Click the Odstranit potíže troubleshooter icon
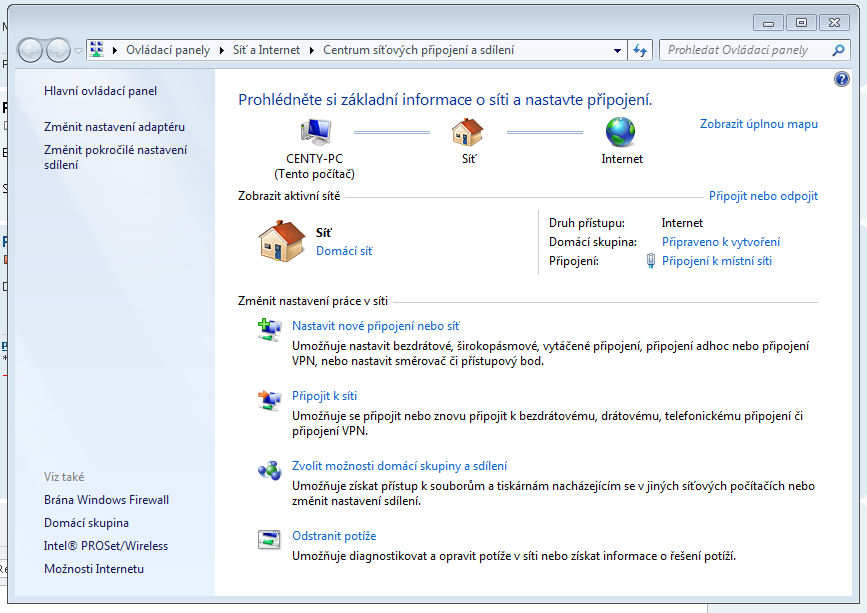Image resolution: width=867 pixels, height=613 pixels. (x=269, y=539)
